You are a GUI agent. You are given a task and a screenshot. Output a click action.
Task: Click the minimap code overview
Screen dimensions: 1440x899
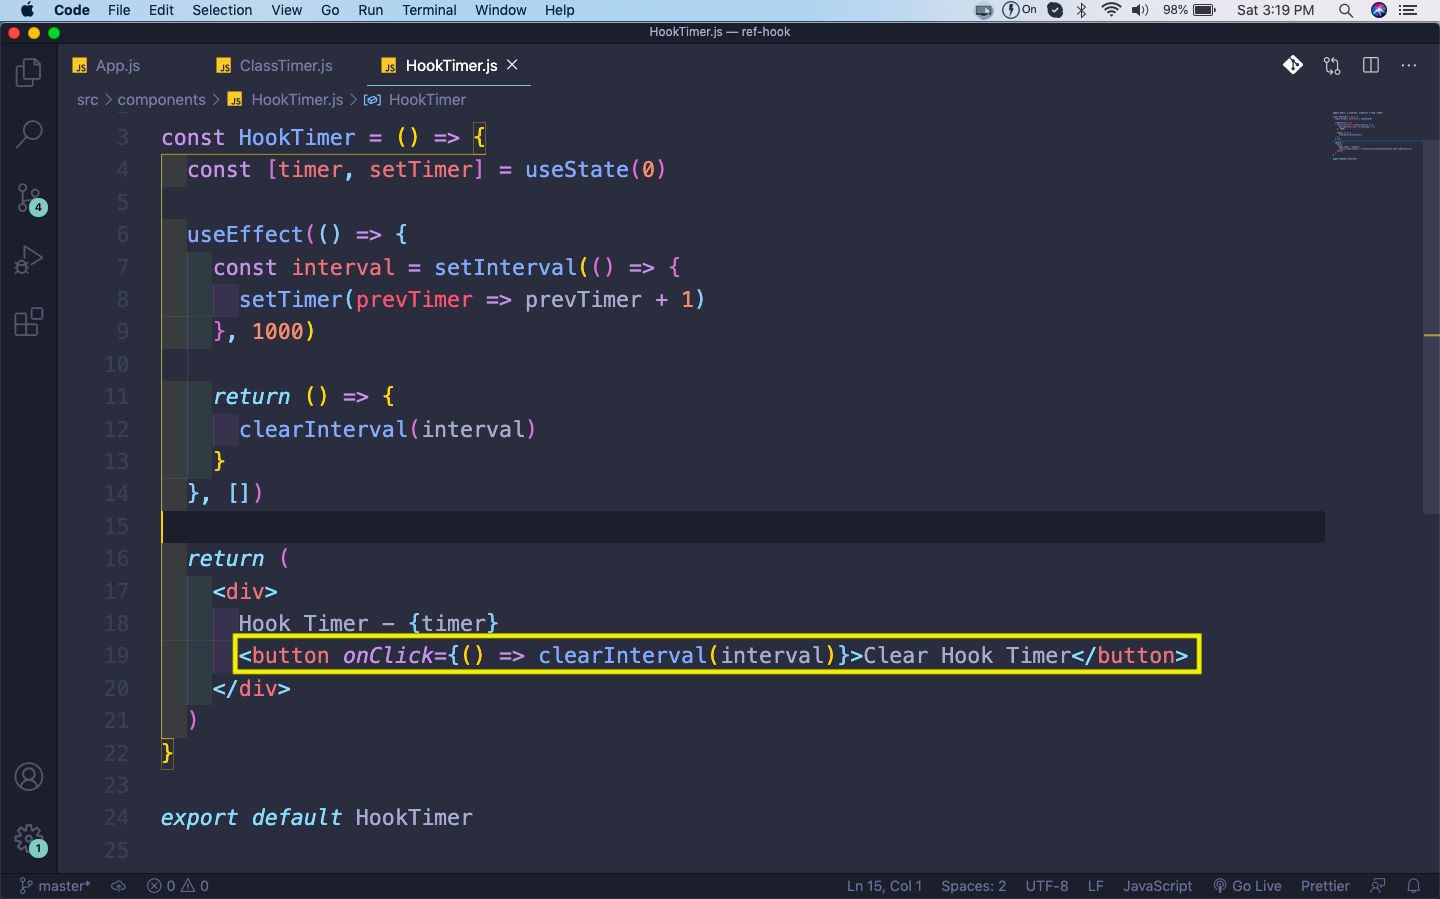click(x=1375, y=135)
